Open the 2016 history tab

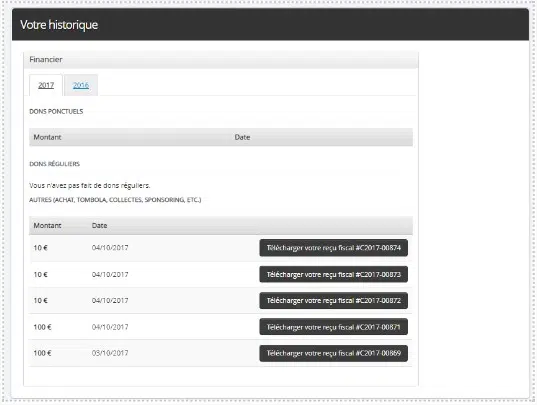[x=81, y=85]
